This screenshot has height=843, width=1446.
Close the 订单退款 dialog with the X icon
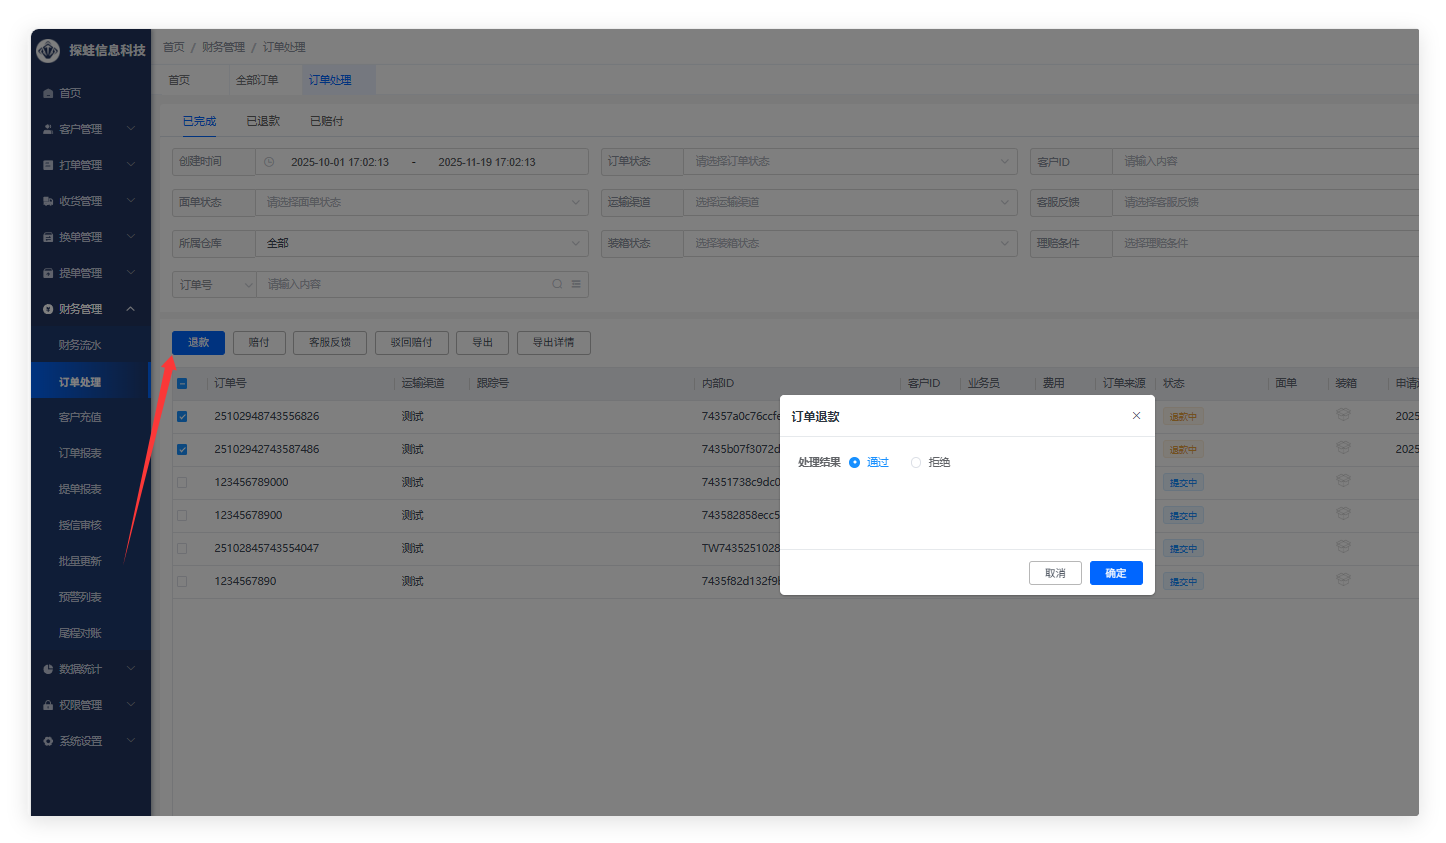click(x=1136, y=416)
